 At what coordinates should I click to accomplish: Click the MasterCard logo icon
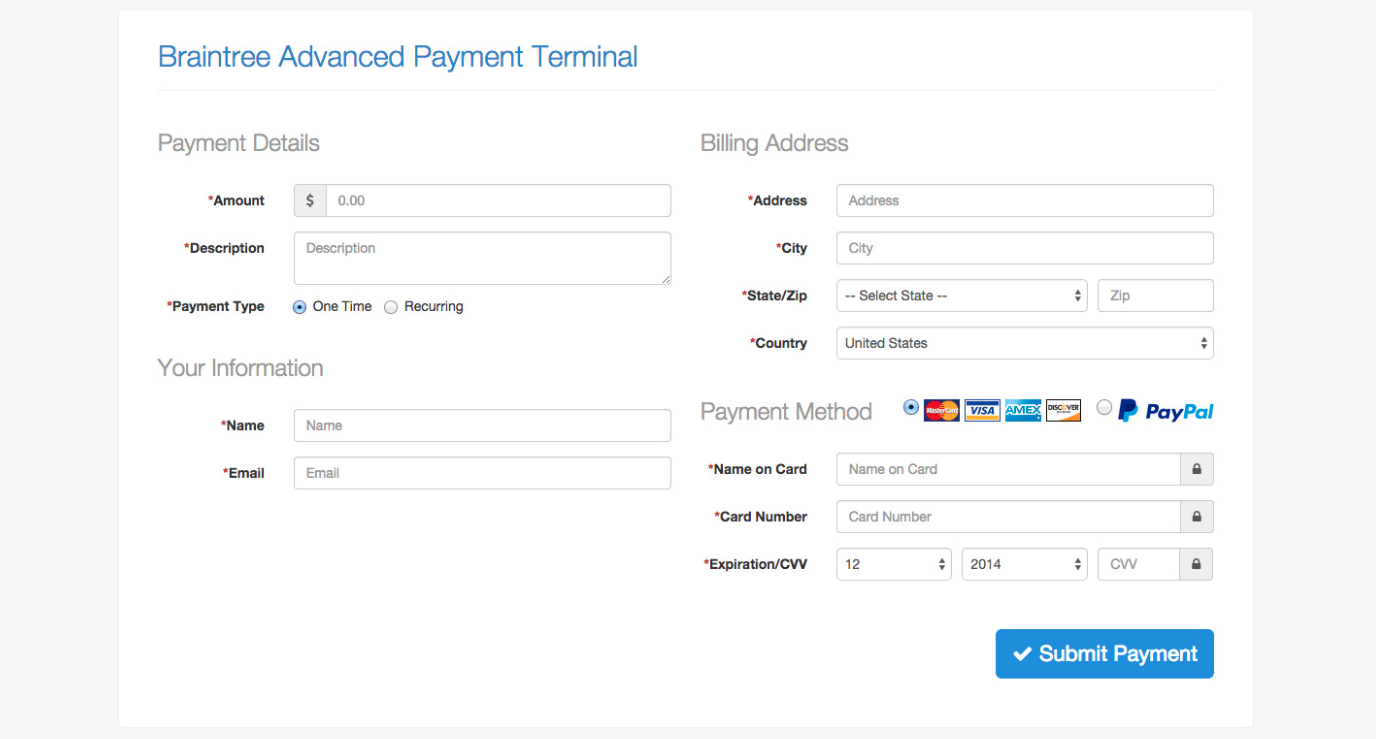click(941, 410)
